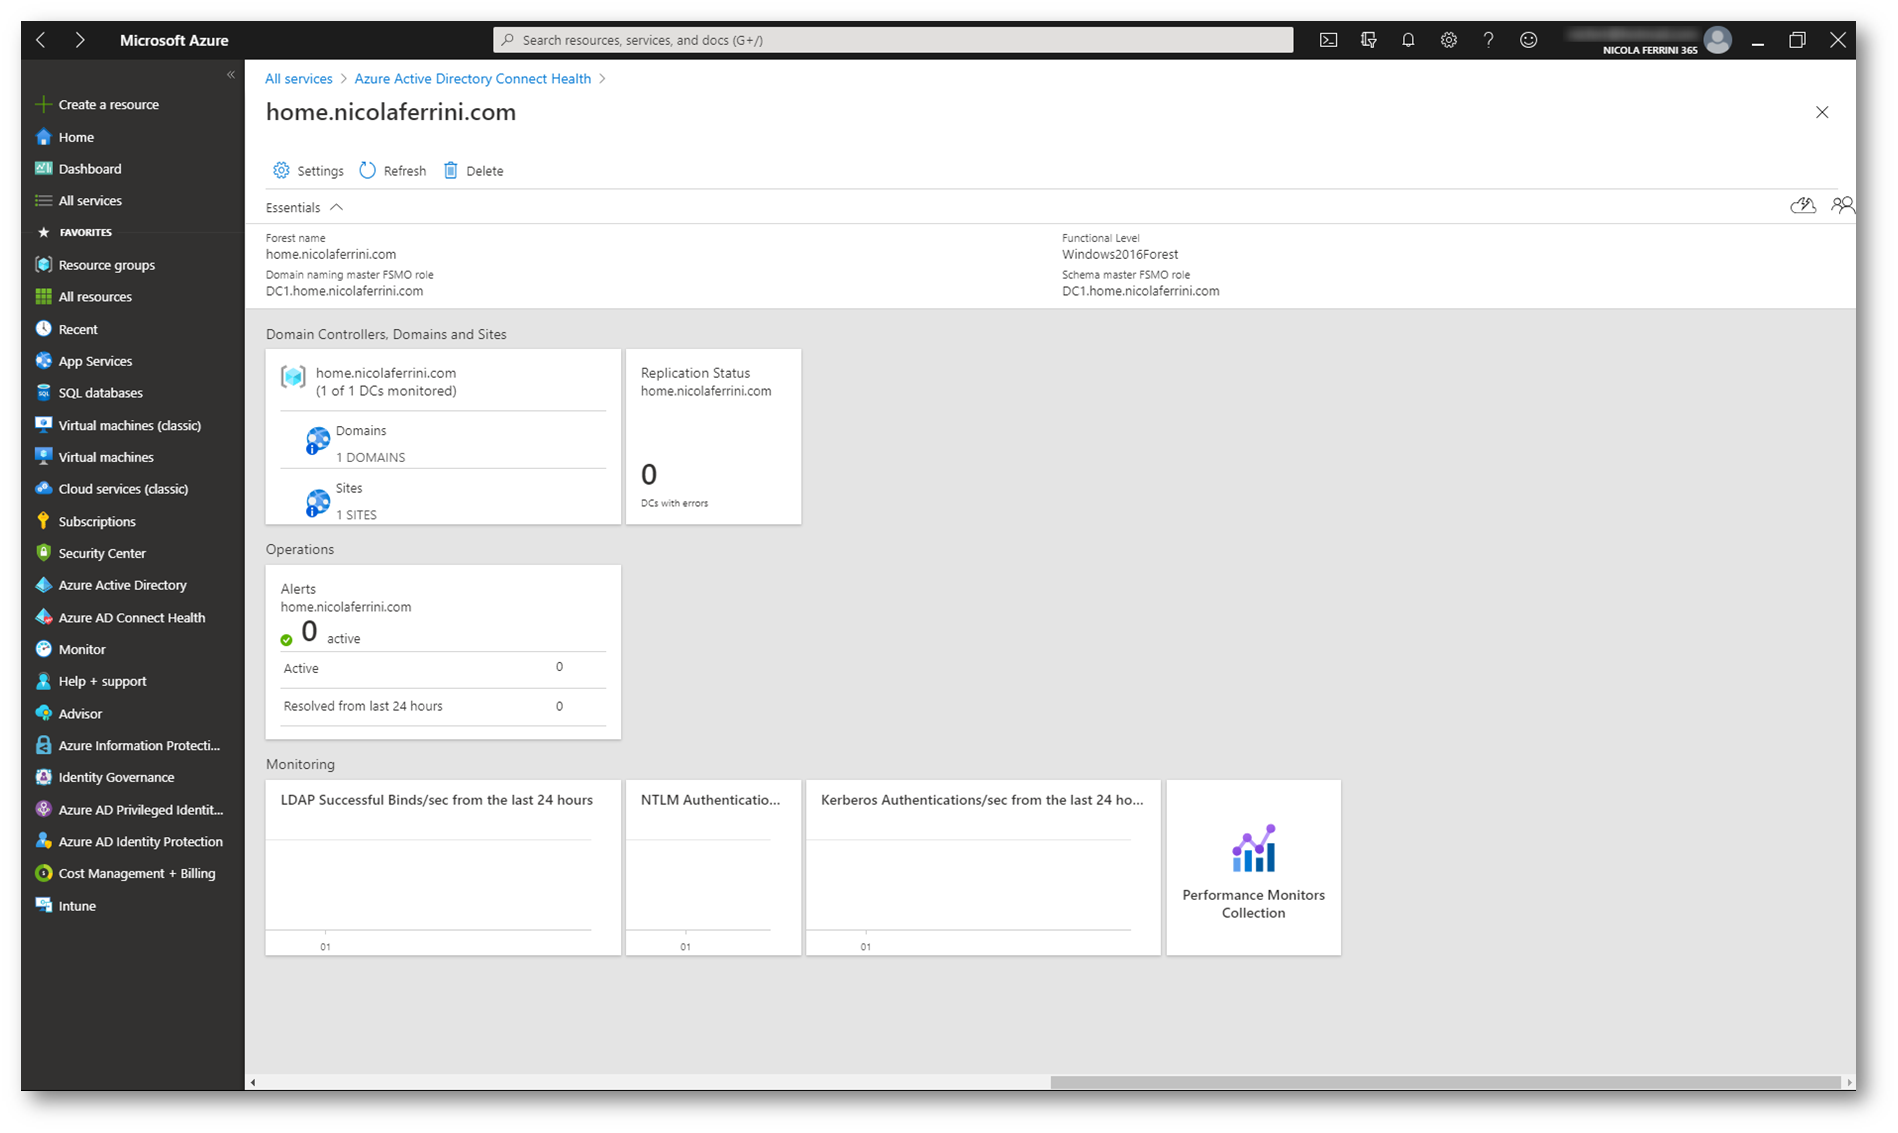Image resolution: width=1898 pixels, height=1133 pixels.
Task: Click the Azure AD Connect Health icon
Action: coord(43,617)
